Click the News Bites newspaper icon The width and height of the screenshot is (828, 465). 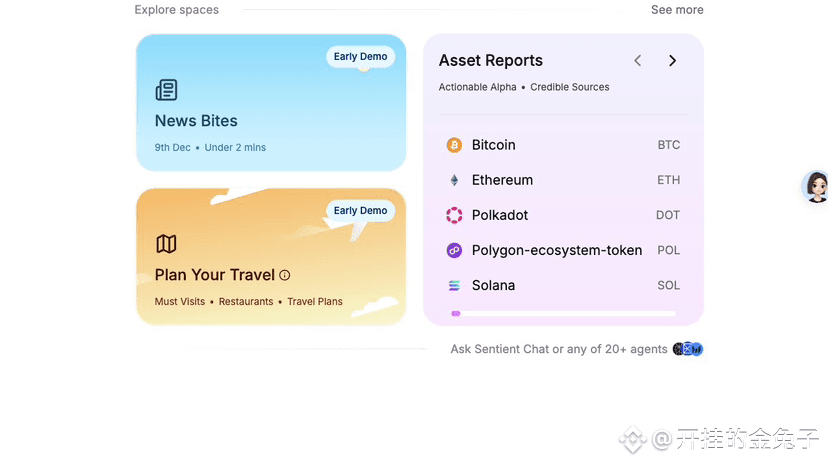tap(166, 90)
